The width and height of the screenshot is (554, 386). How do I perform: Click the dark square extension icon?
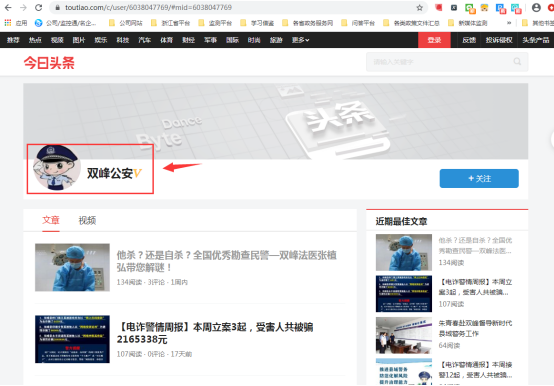(454, 7)
